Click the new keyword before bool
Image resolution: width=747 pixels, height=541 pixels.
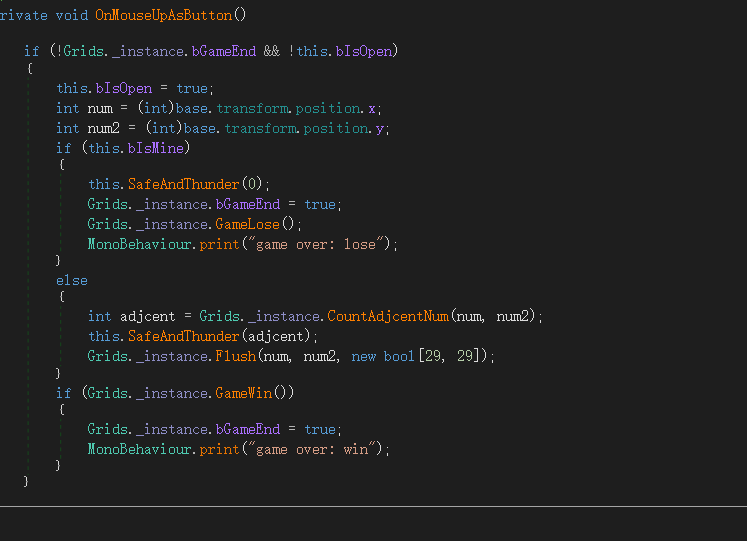pos(363,357)
